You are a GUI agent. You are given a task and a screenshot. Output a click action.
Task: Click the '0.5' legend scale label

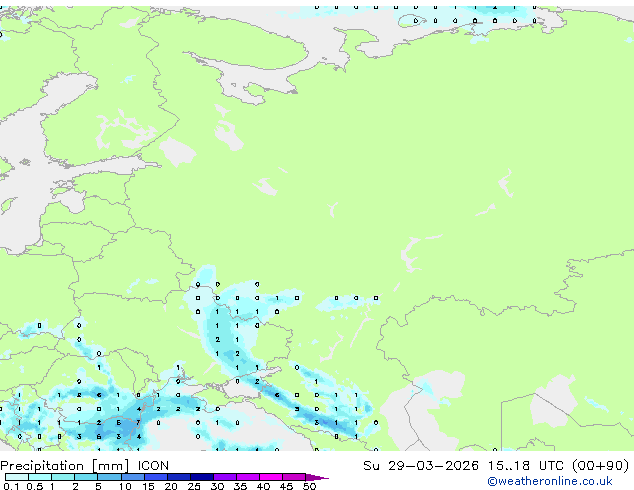(35, 486)
